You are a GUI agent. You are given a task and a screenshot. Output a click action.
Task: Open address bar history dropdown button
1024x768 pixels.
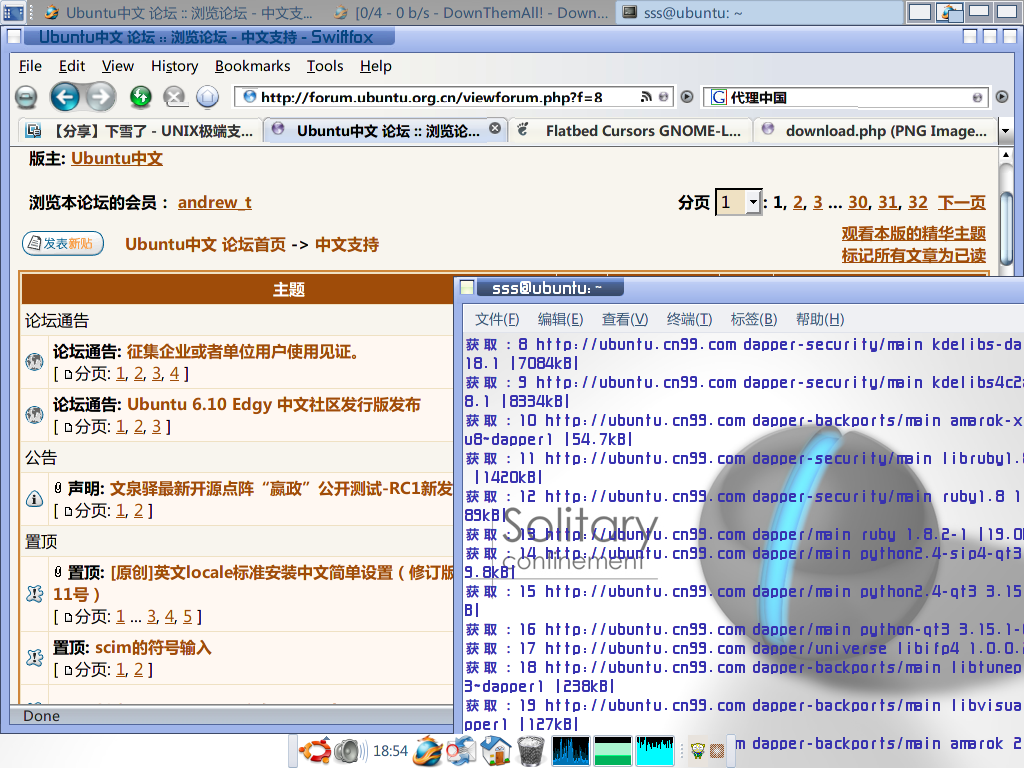(x=664, y=97)
